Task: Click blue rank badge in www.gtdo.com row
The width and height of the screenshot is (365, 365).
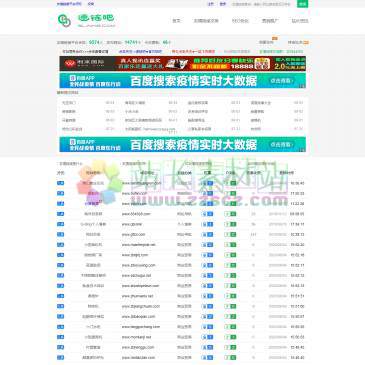Action: 60,235
